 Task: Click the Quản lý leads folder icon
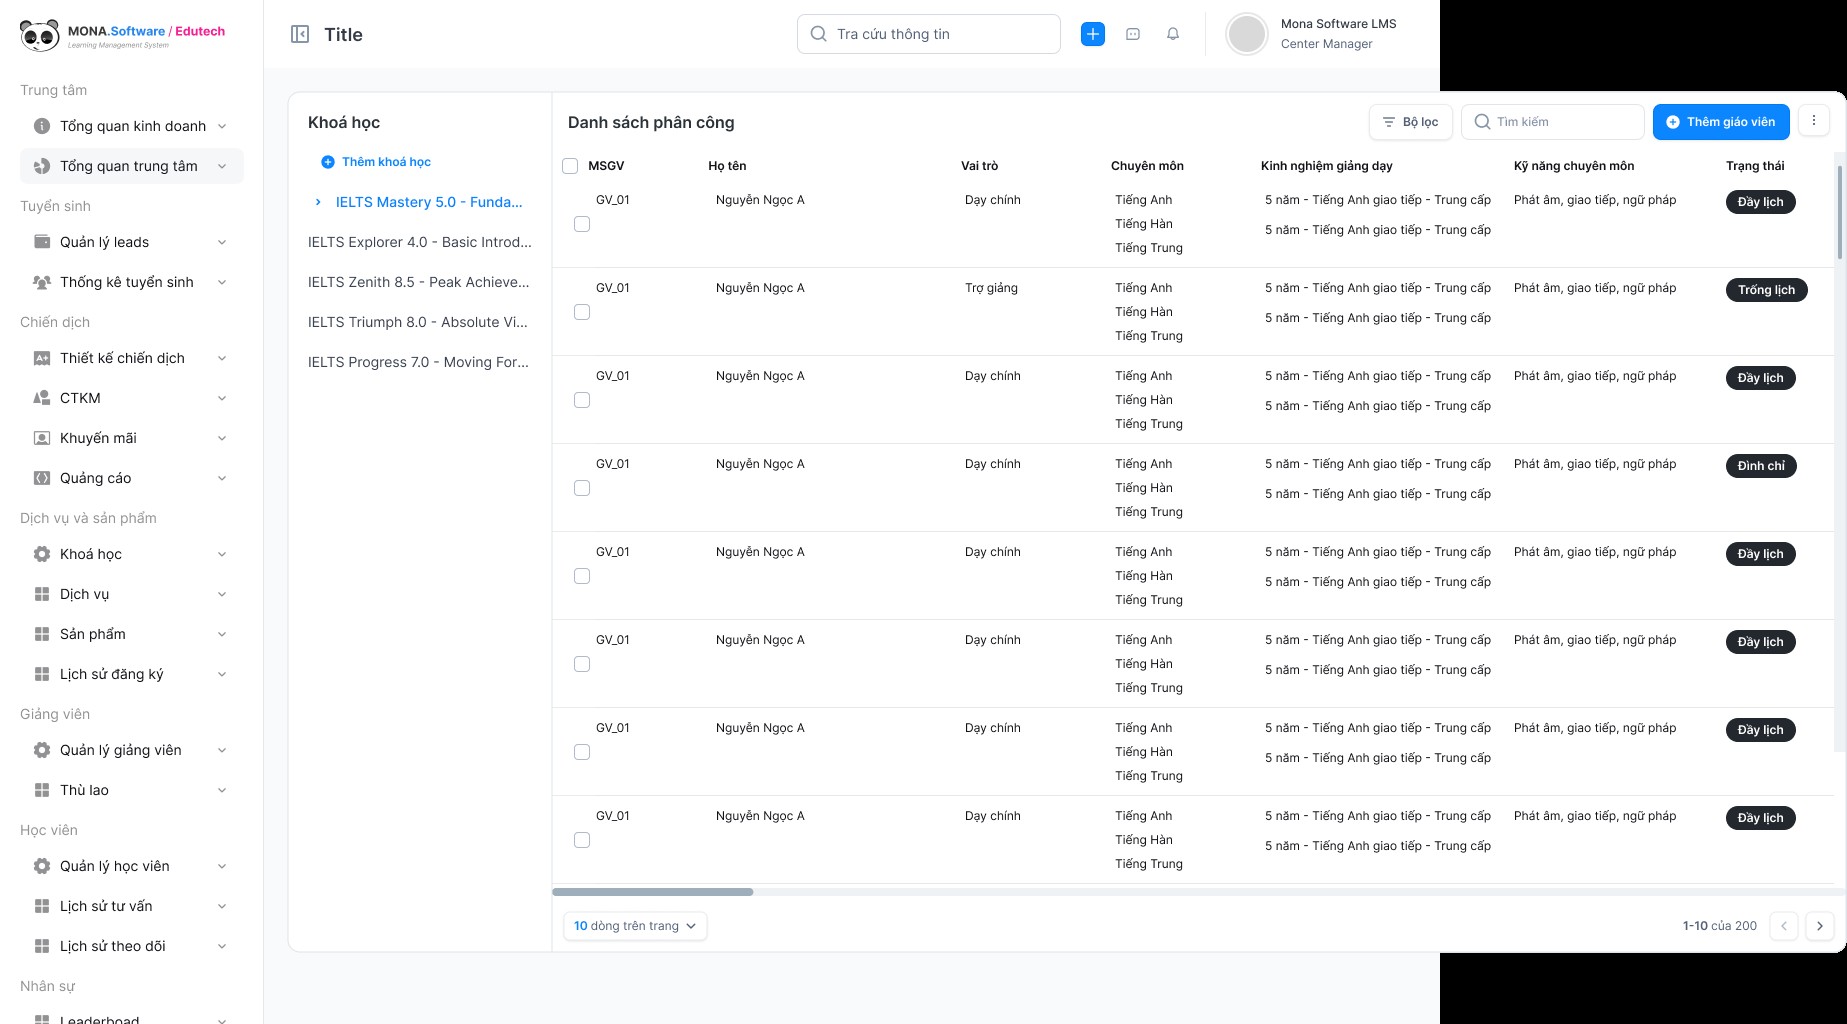42,242
